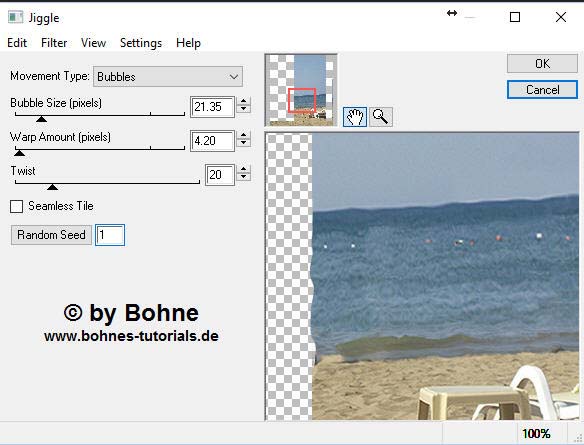584x445 pixels.
Task: Select the Zoom magnifier tool
Action: pos(381,117)
